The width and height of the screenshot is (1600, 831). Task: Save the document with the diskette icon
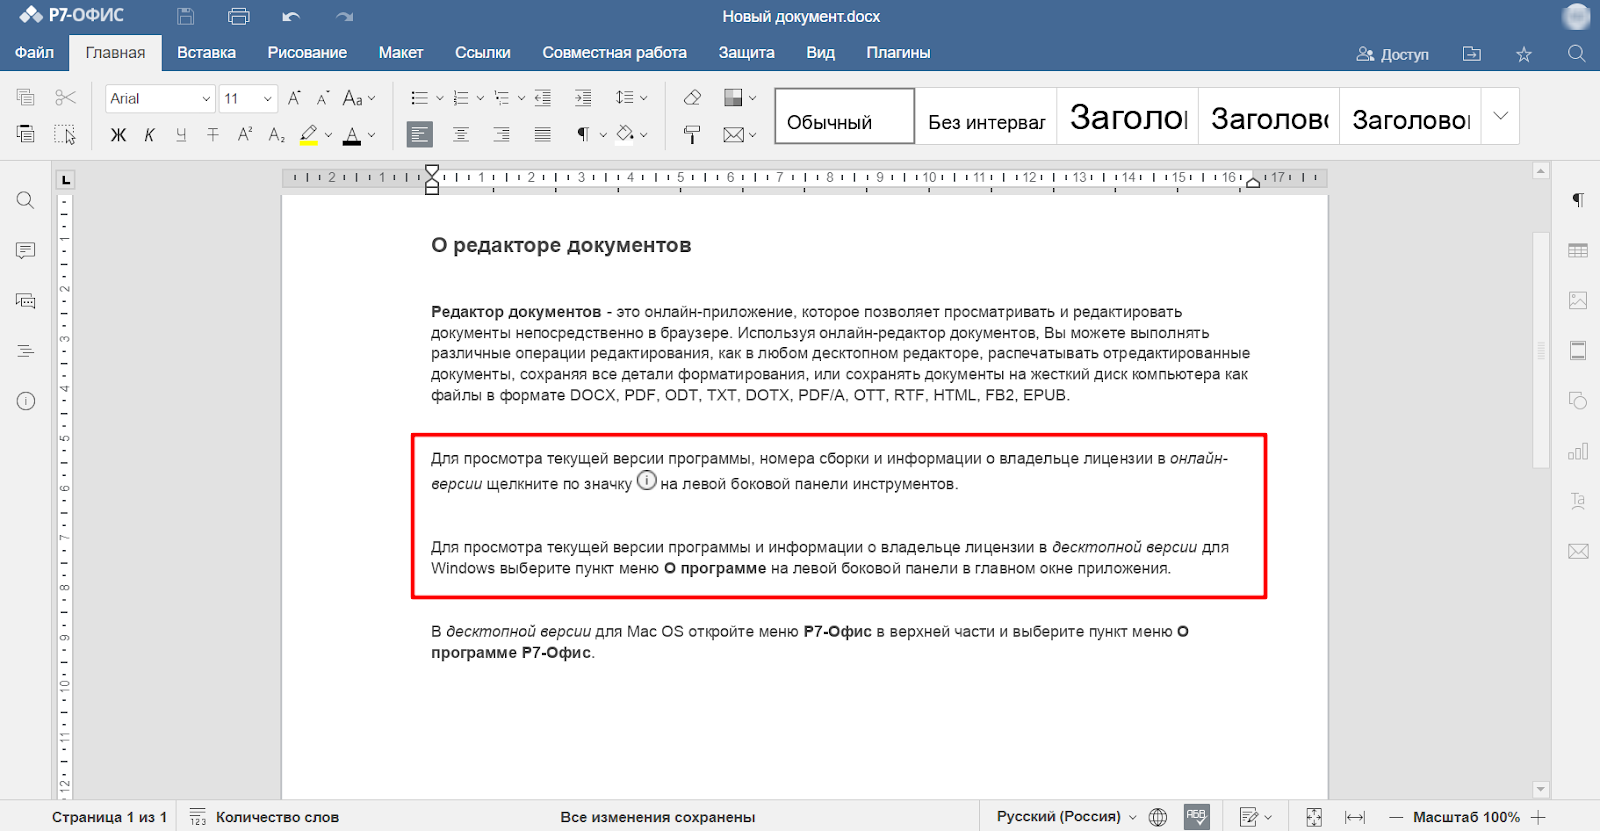185,16
